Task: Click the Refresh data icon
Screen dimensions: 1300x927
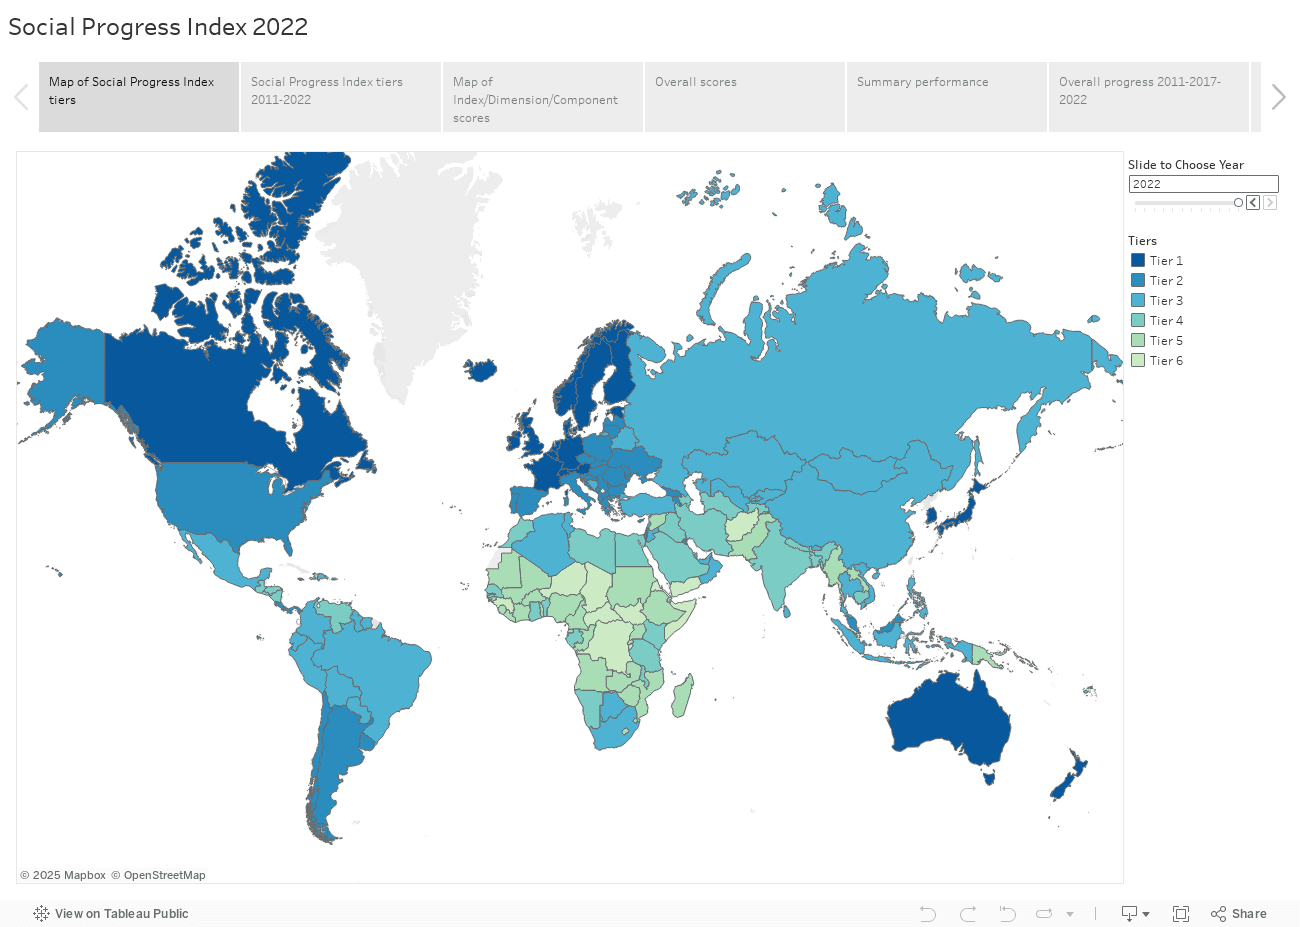Action: tap(1044, 914)
